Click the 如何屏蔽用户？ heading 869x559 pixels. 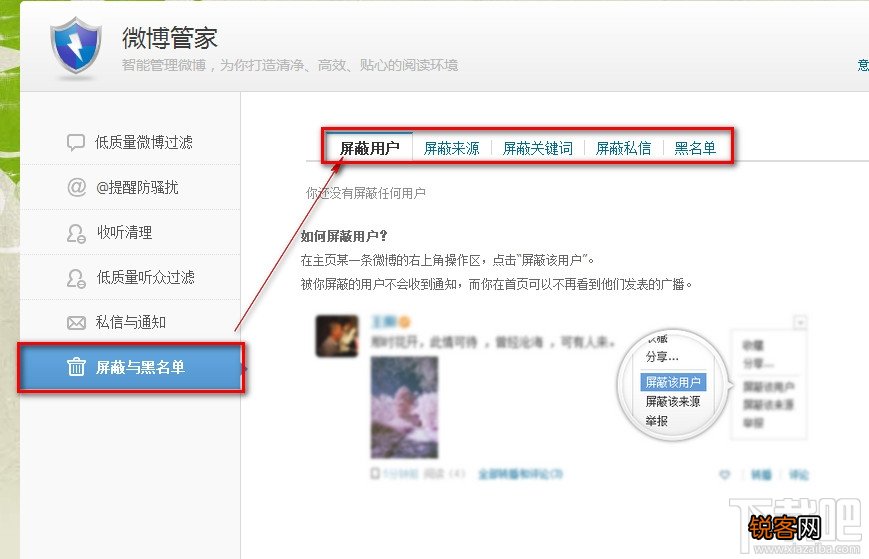pos(344,236)
